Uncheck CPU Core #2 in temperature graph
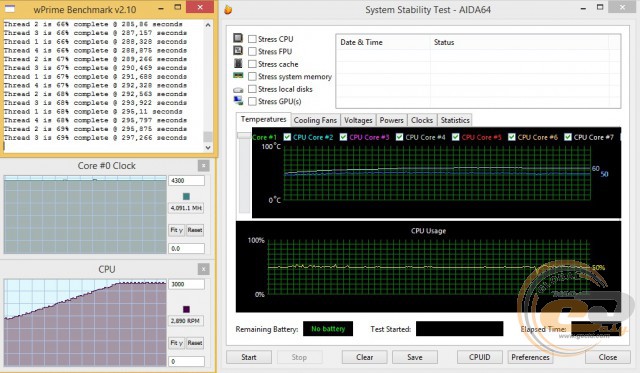This screenshot has height=373, width=640. [287, 137]
